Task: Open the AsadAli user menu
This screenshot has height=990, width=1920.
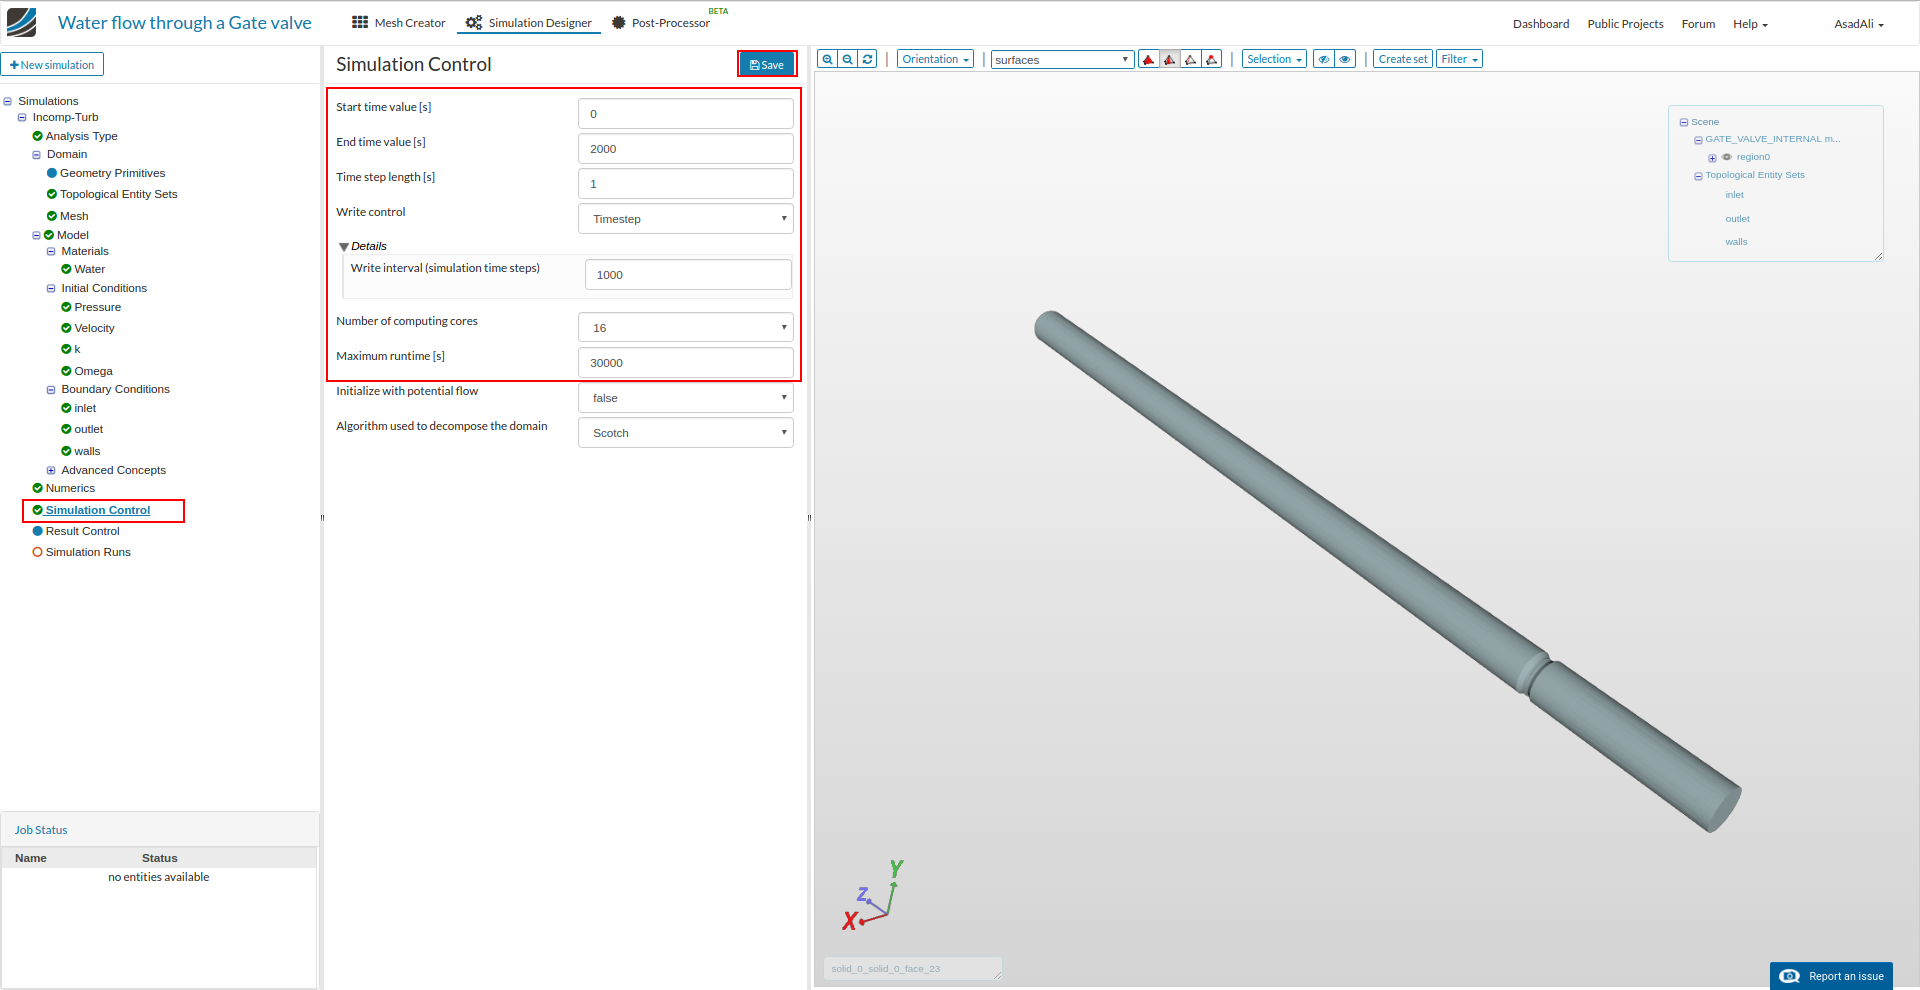Action: point(1858,24)
